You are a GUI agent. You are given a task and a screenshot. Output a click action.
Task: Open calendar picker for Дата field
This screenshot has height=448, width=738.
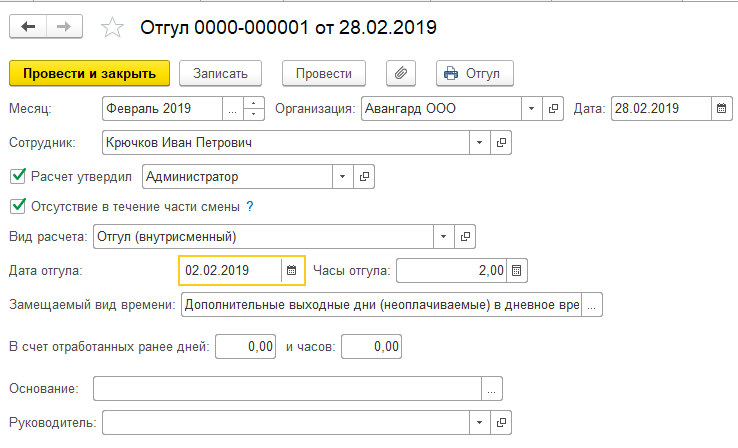tap(720, 108)
